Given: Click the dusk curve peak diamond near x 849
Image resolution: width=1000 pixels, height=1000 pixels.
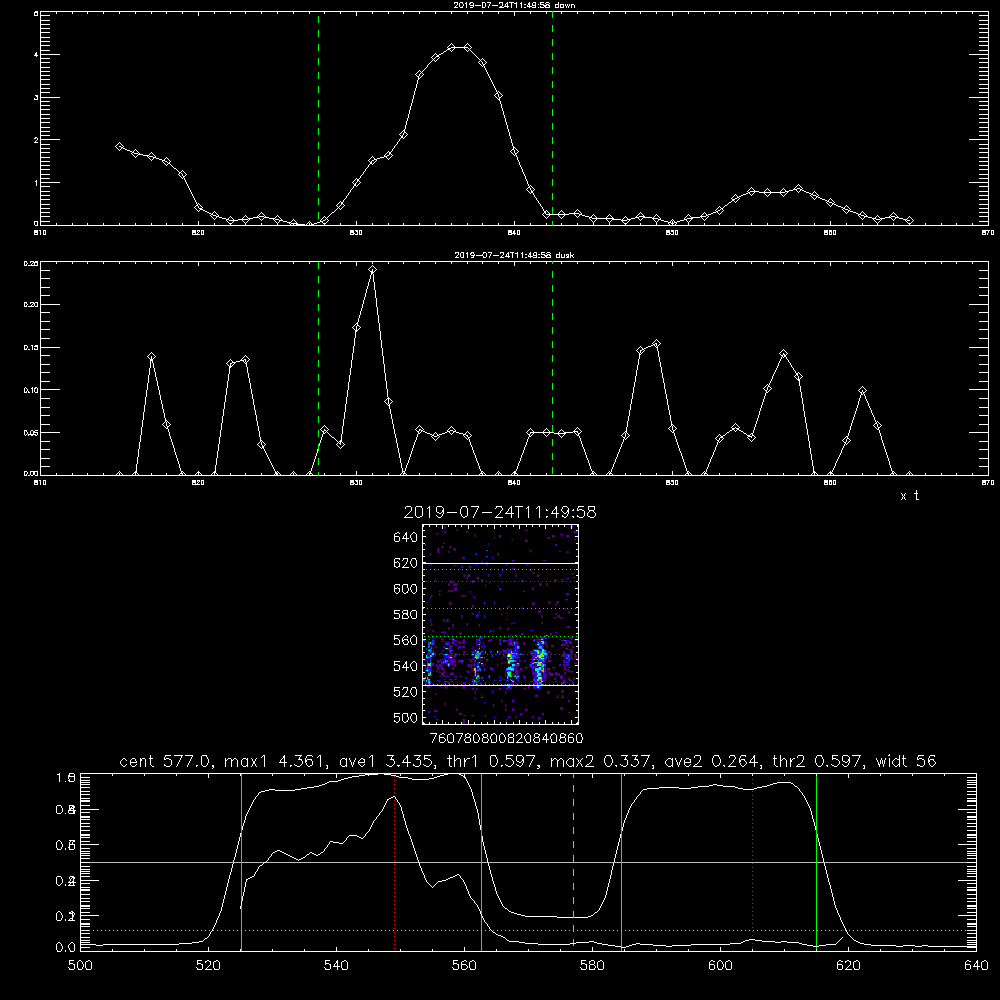Looking at the screenshot, I should click(656, 344).
